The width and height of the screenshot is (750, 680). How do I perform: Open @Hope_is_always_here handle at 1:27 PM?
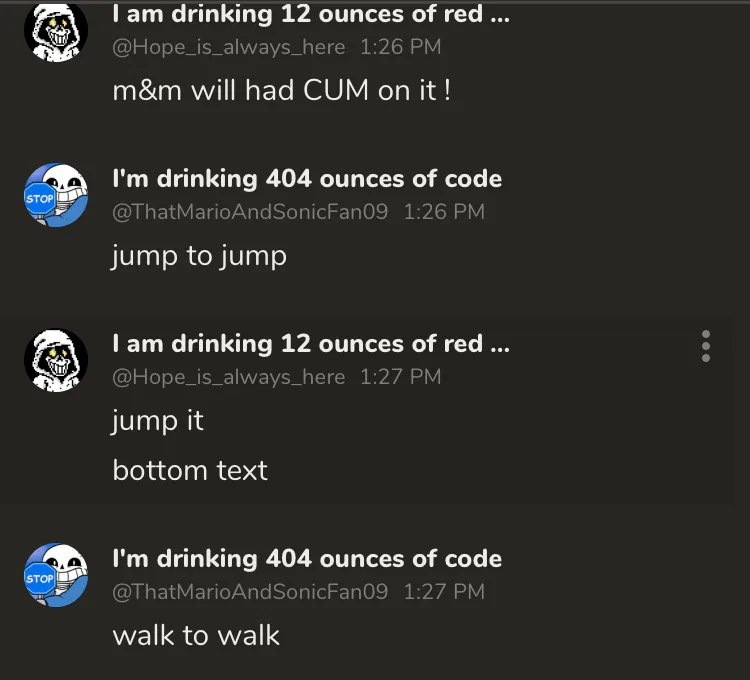coord(229,377)
